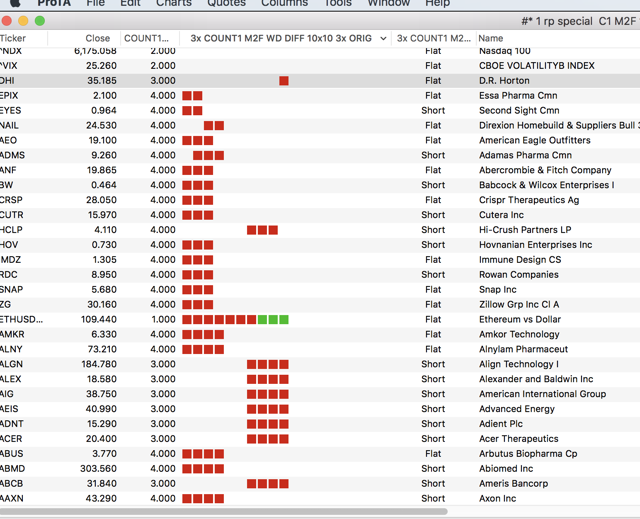Open the File menu
This screenshot has height=519, width=640.
point(96,3)
